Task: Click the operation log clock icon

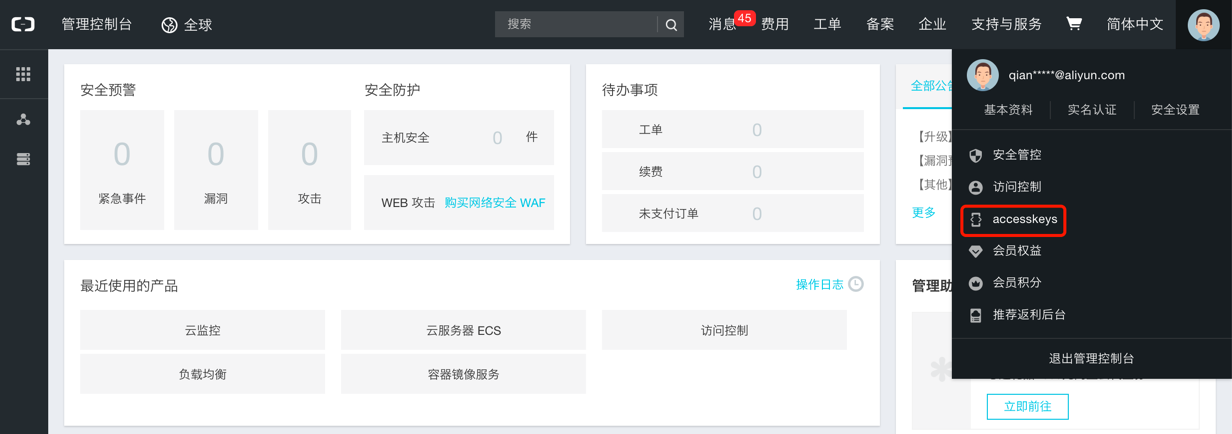Action: [856, 284]
